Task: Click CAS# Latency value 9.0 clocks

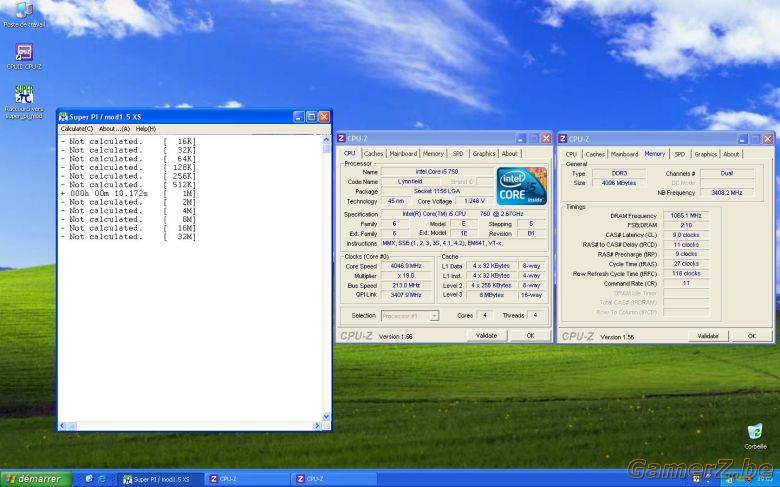Action: pos(686,235)
